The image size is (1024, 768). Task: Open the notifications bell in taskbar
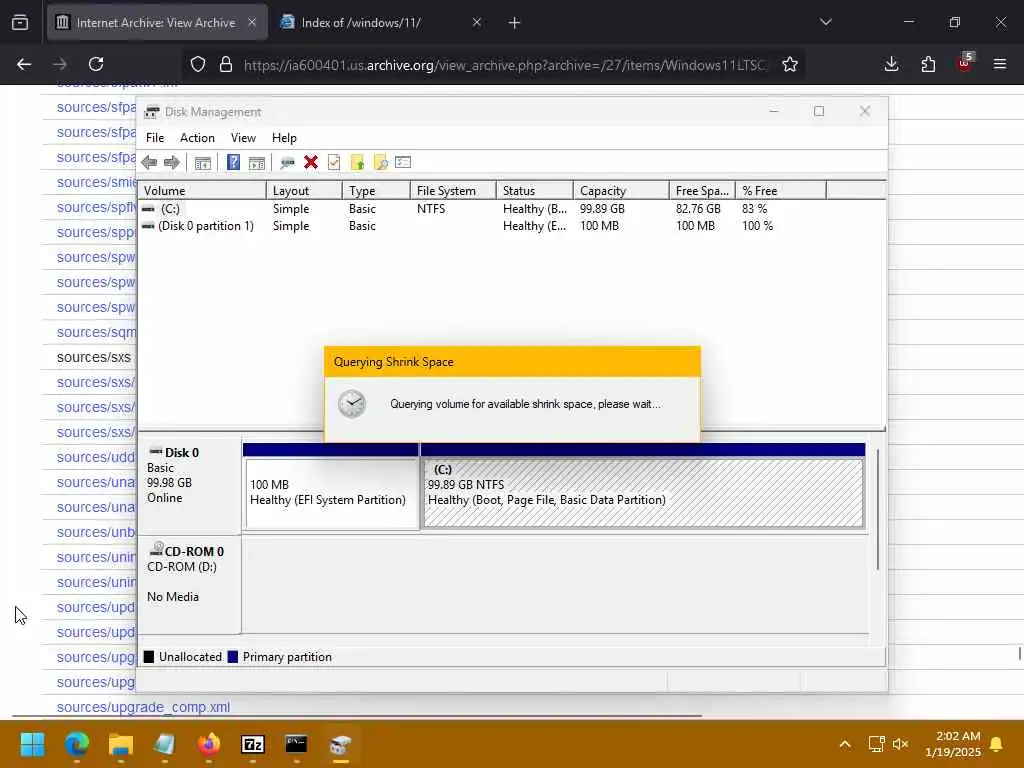pos(997,744)
